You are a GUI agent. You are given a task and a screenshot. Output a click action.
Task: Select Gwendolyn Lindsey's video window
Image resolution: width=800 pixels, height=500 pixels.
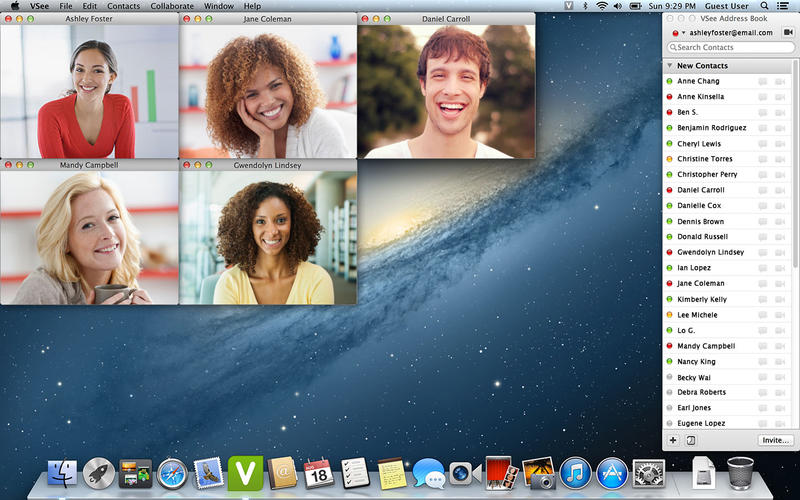[x=268, y=235]
